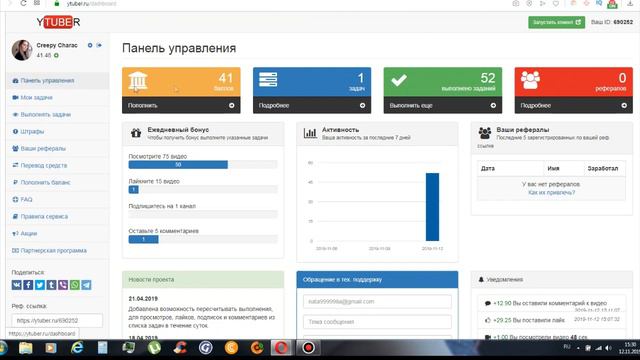Open Партнерская программа sidebar item
This screenshot has width=640, height=360.
tap(58, 251)
